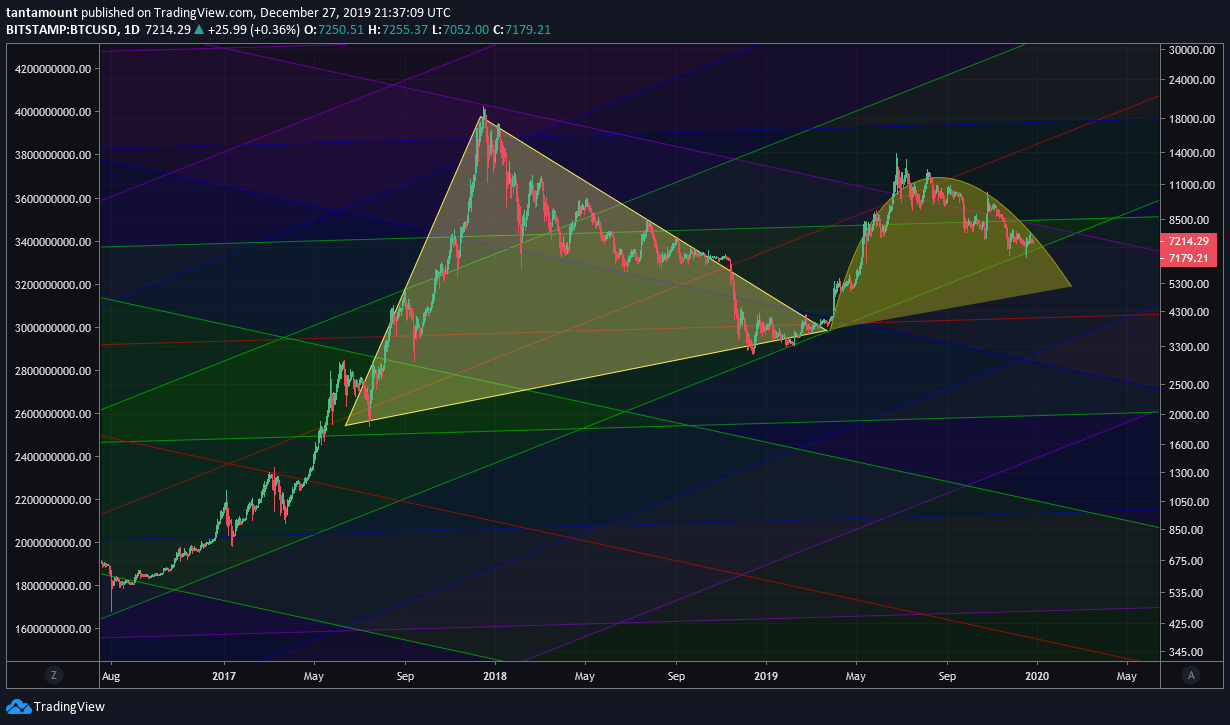Click the 1800000000.00 left axis label

click(x=55, y=585)
